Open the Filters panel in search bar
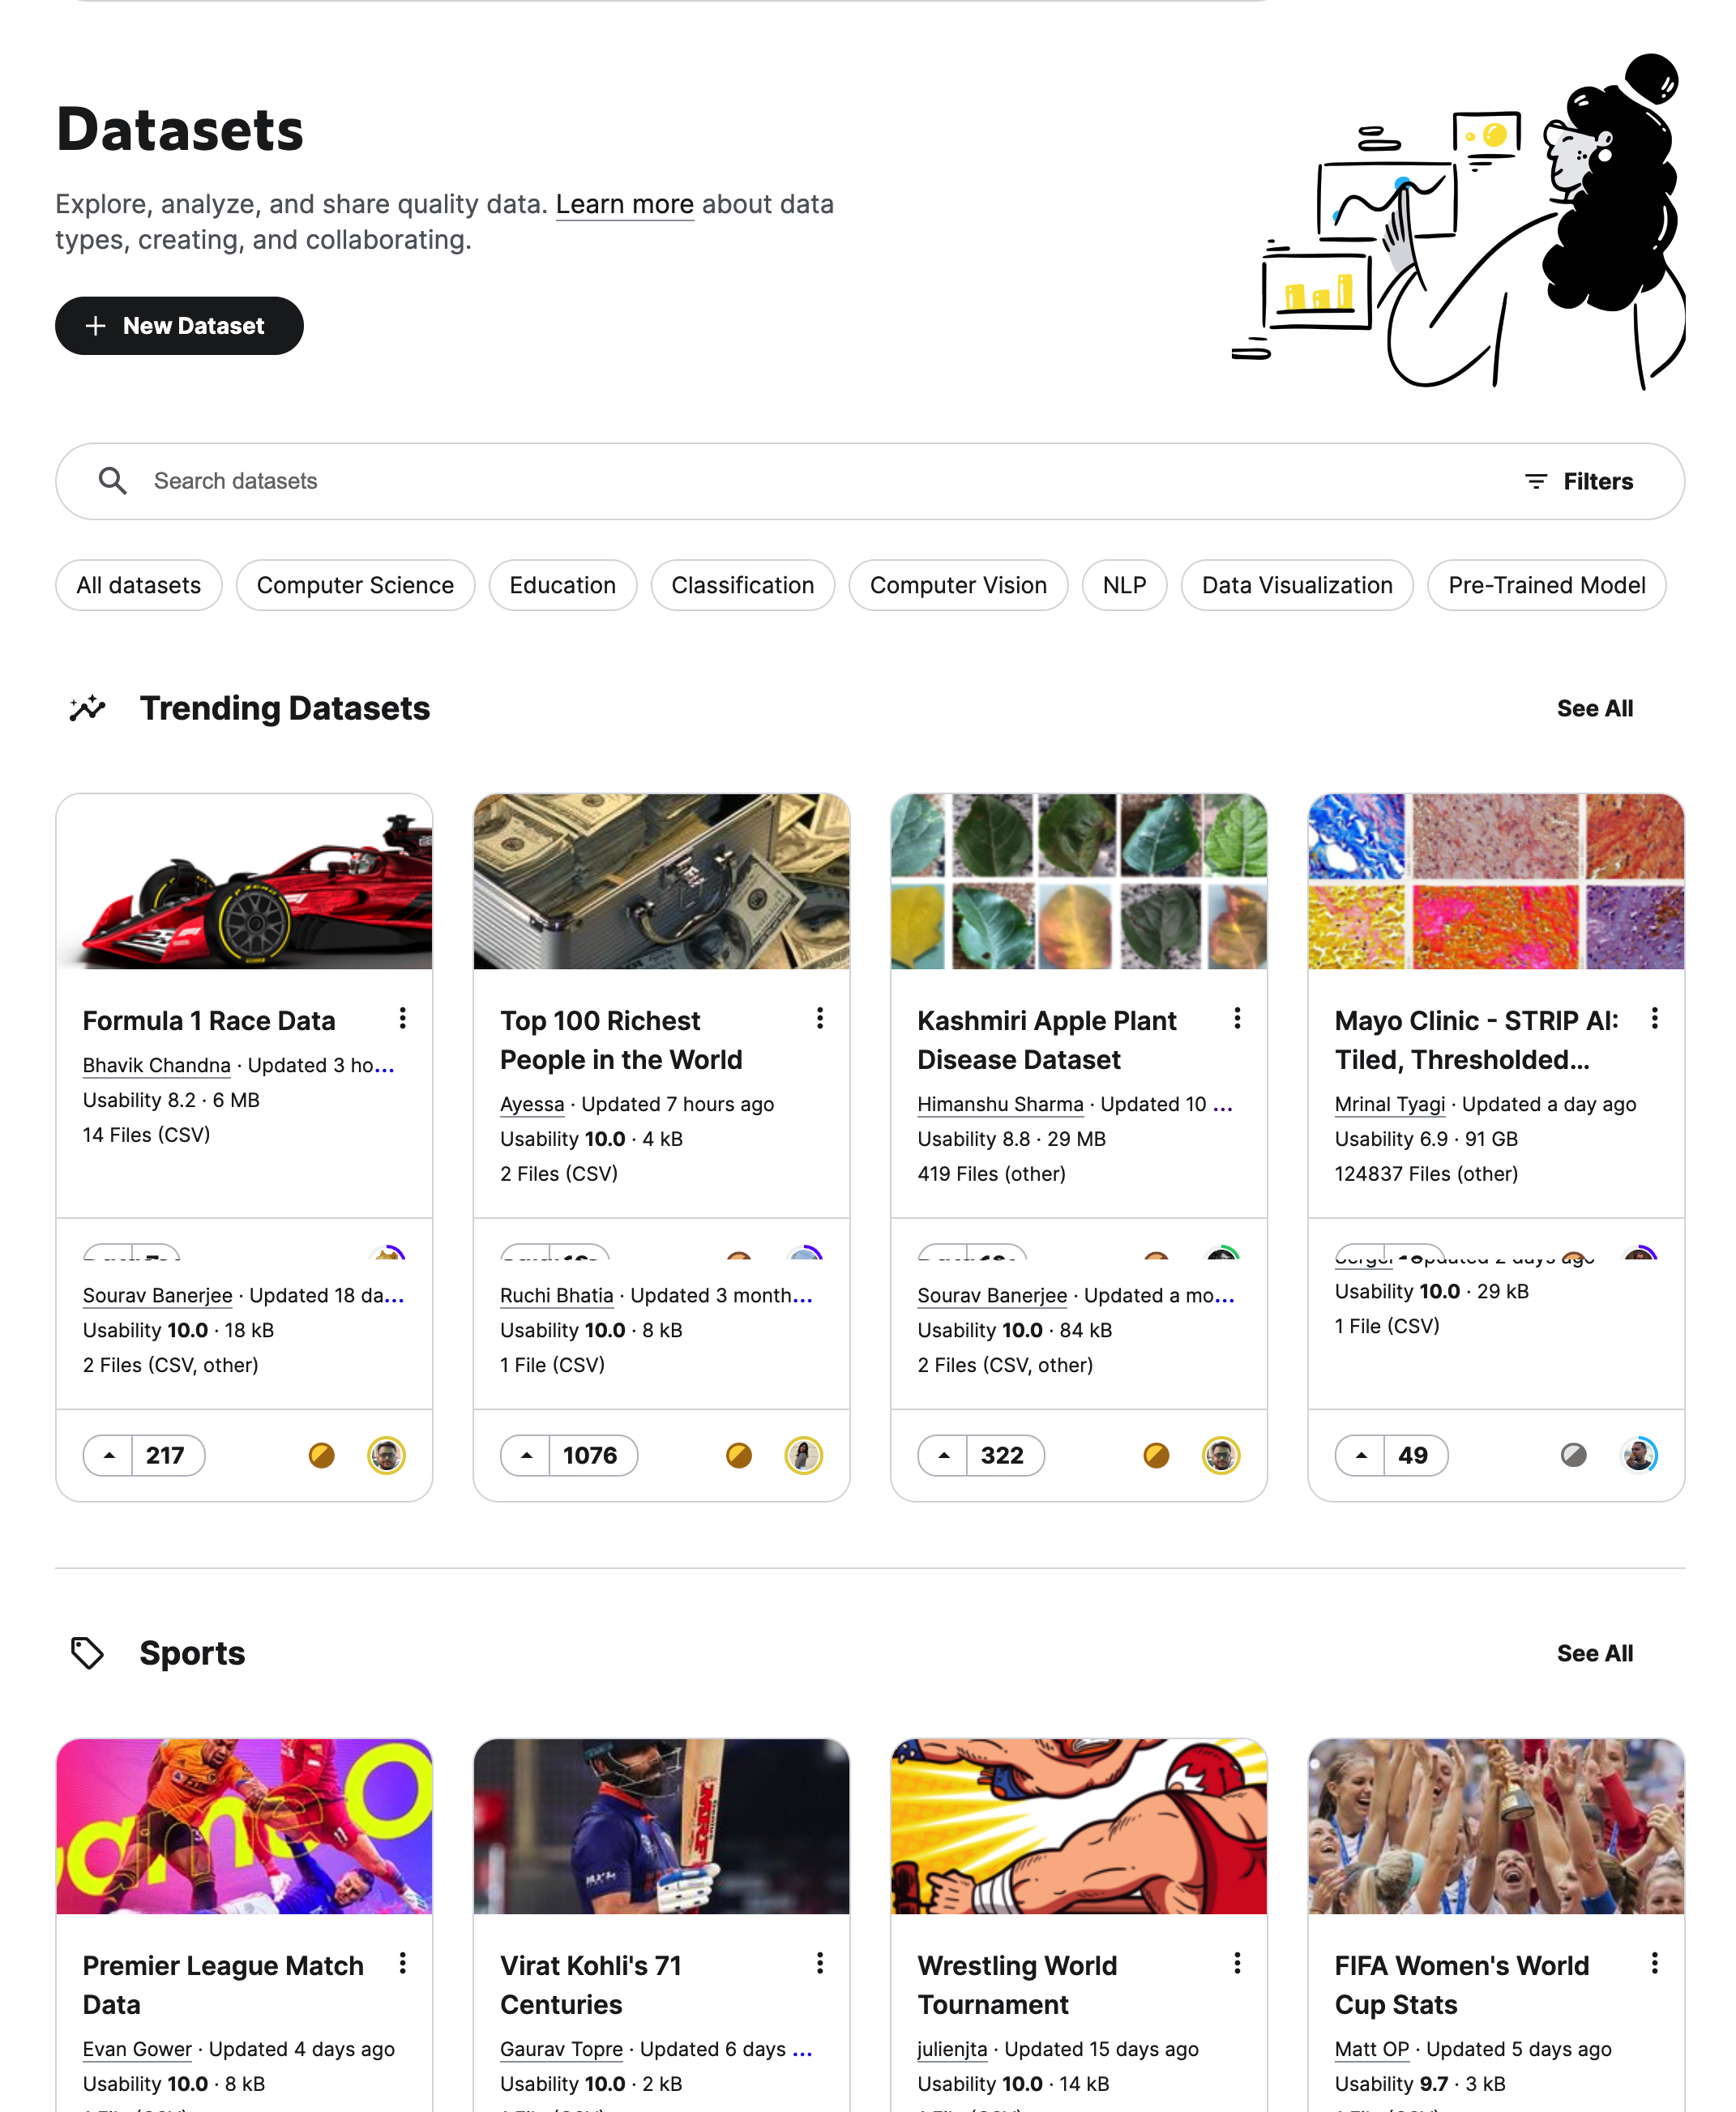 coord(1579,481)
